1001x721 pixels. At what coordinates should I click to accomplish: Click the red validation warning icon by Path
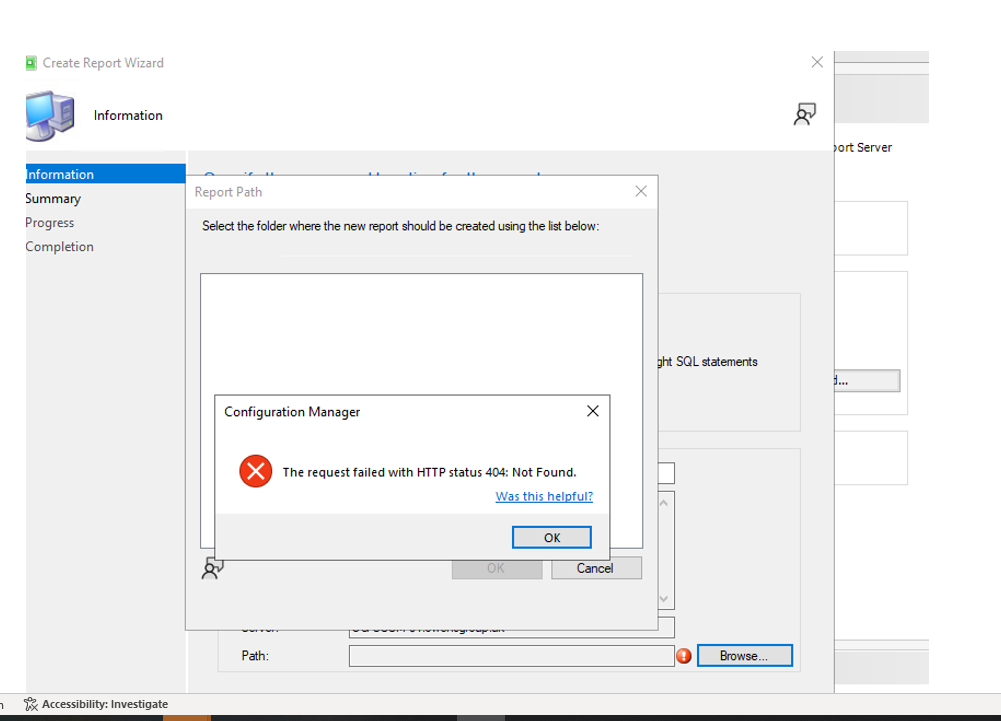684,656
